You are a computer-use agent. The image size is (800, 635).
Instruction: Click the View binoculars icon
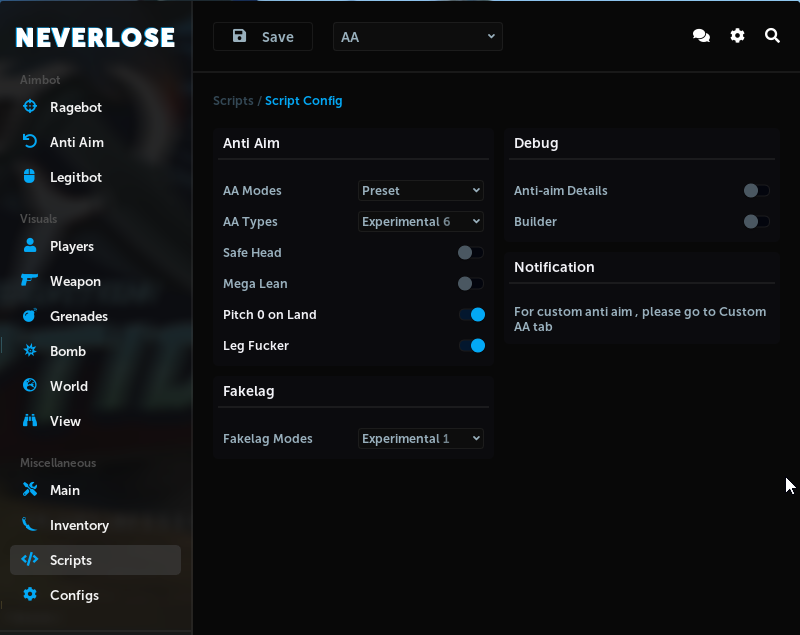30,421
